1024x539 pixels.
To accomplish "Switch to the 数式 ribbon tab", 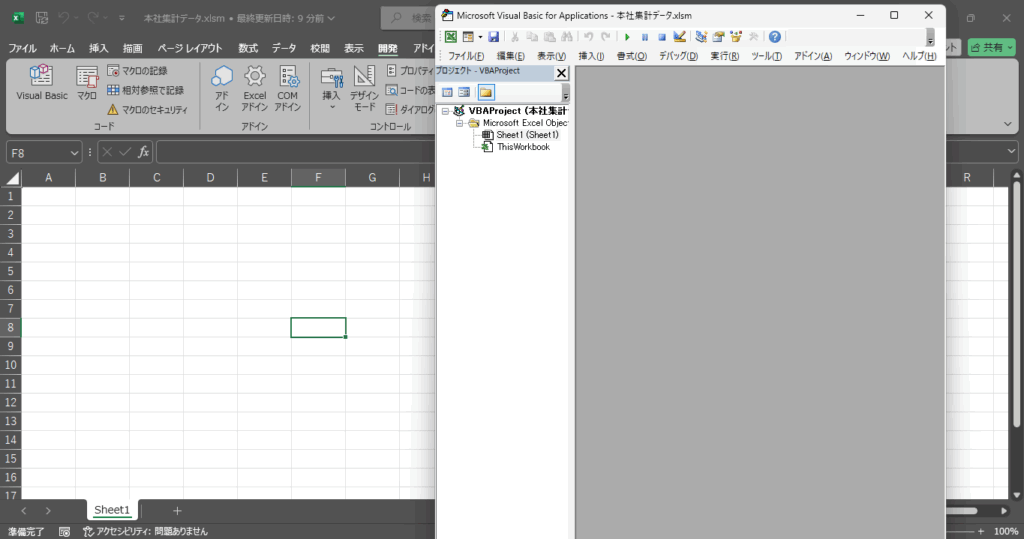I will point(247,48).
